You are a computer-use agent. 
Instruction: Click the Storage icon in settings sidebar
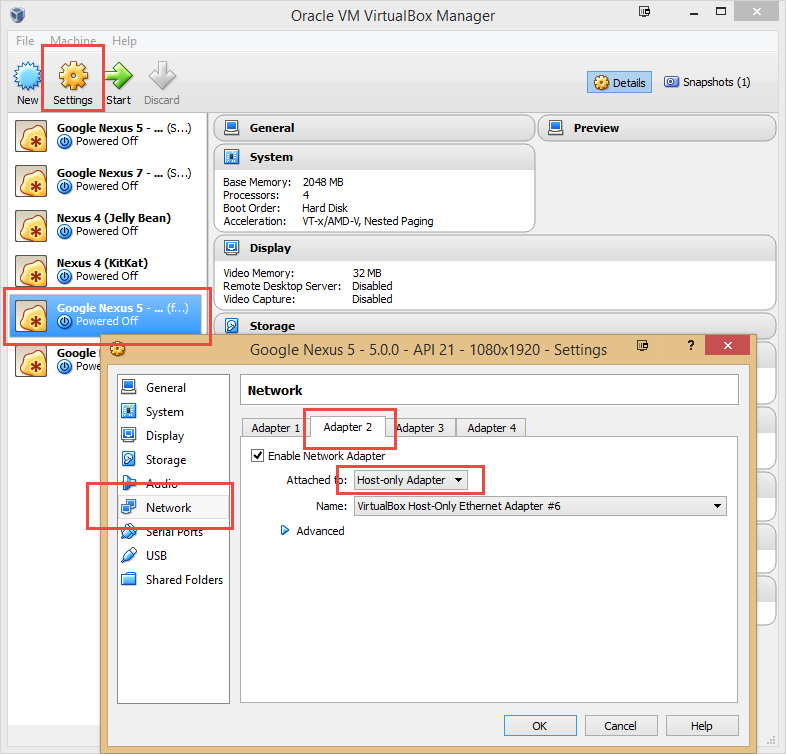129,458
